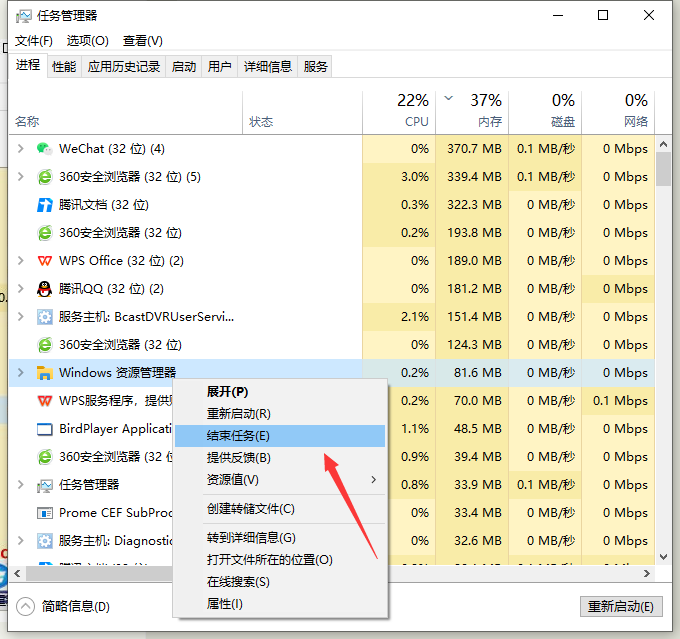Screen dimensions: 680x639
Task: Open the 文件(F) menu
Action: (33, 41)
